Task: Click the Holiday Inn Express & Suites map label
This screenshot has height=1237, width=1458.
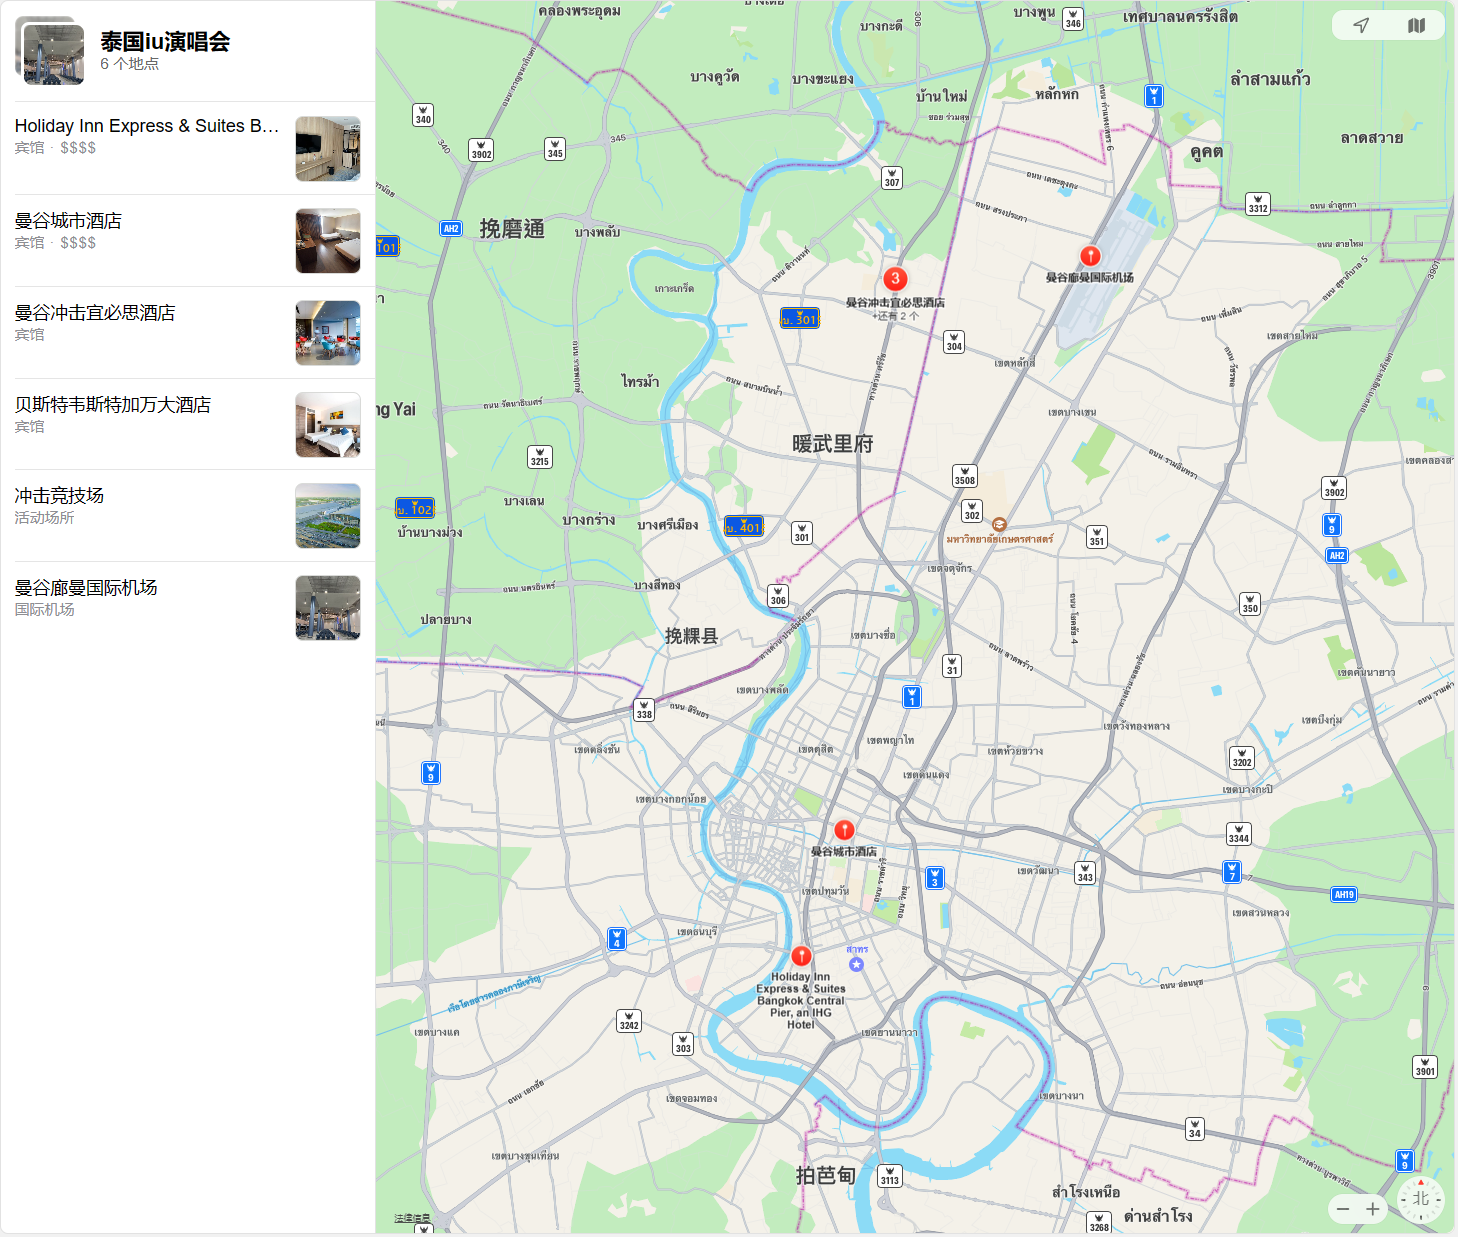Action: (801, 1000)
